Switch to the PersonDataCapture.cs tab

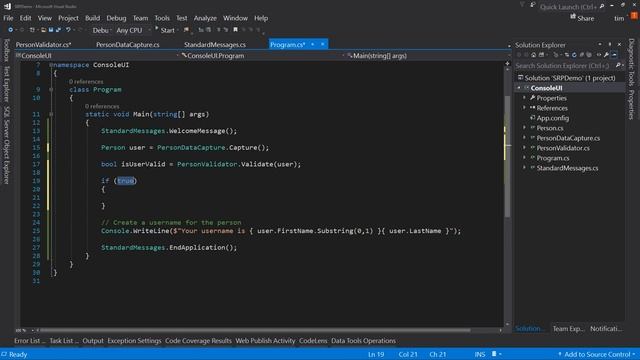point(128,44)
